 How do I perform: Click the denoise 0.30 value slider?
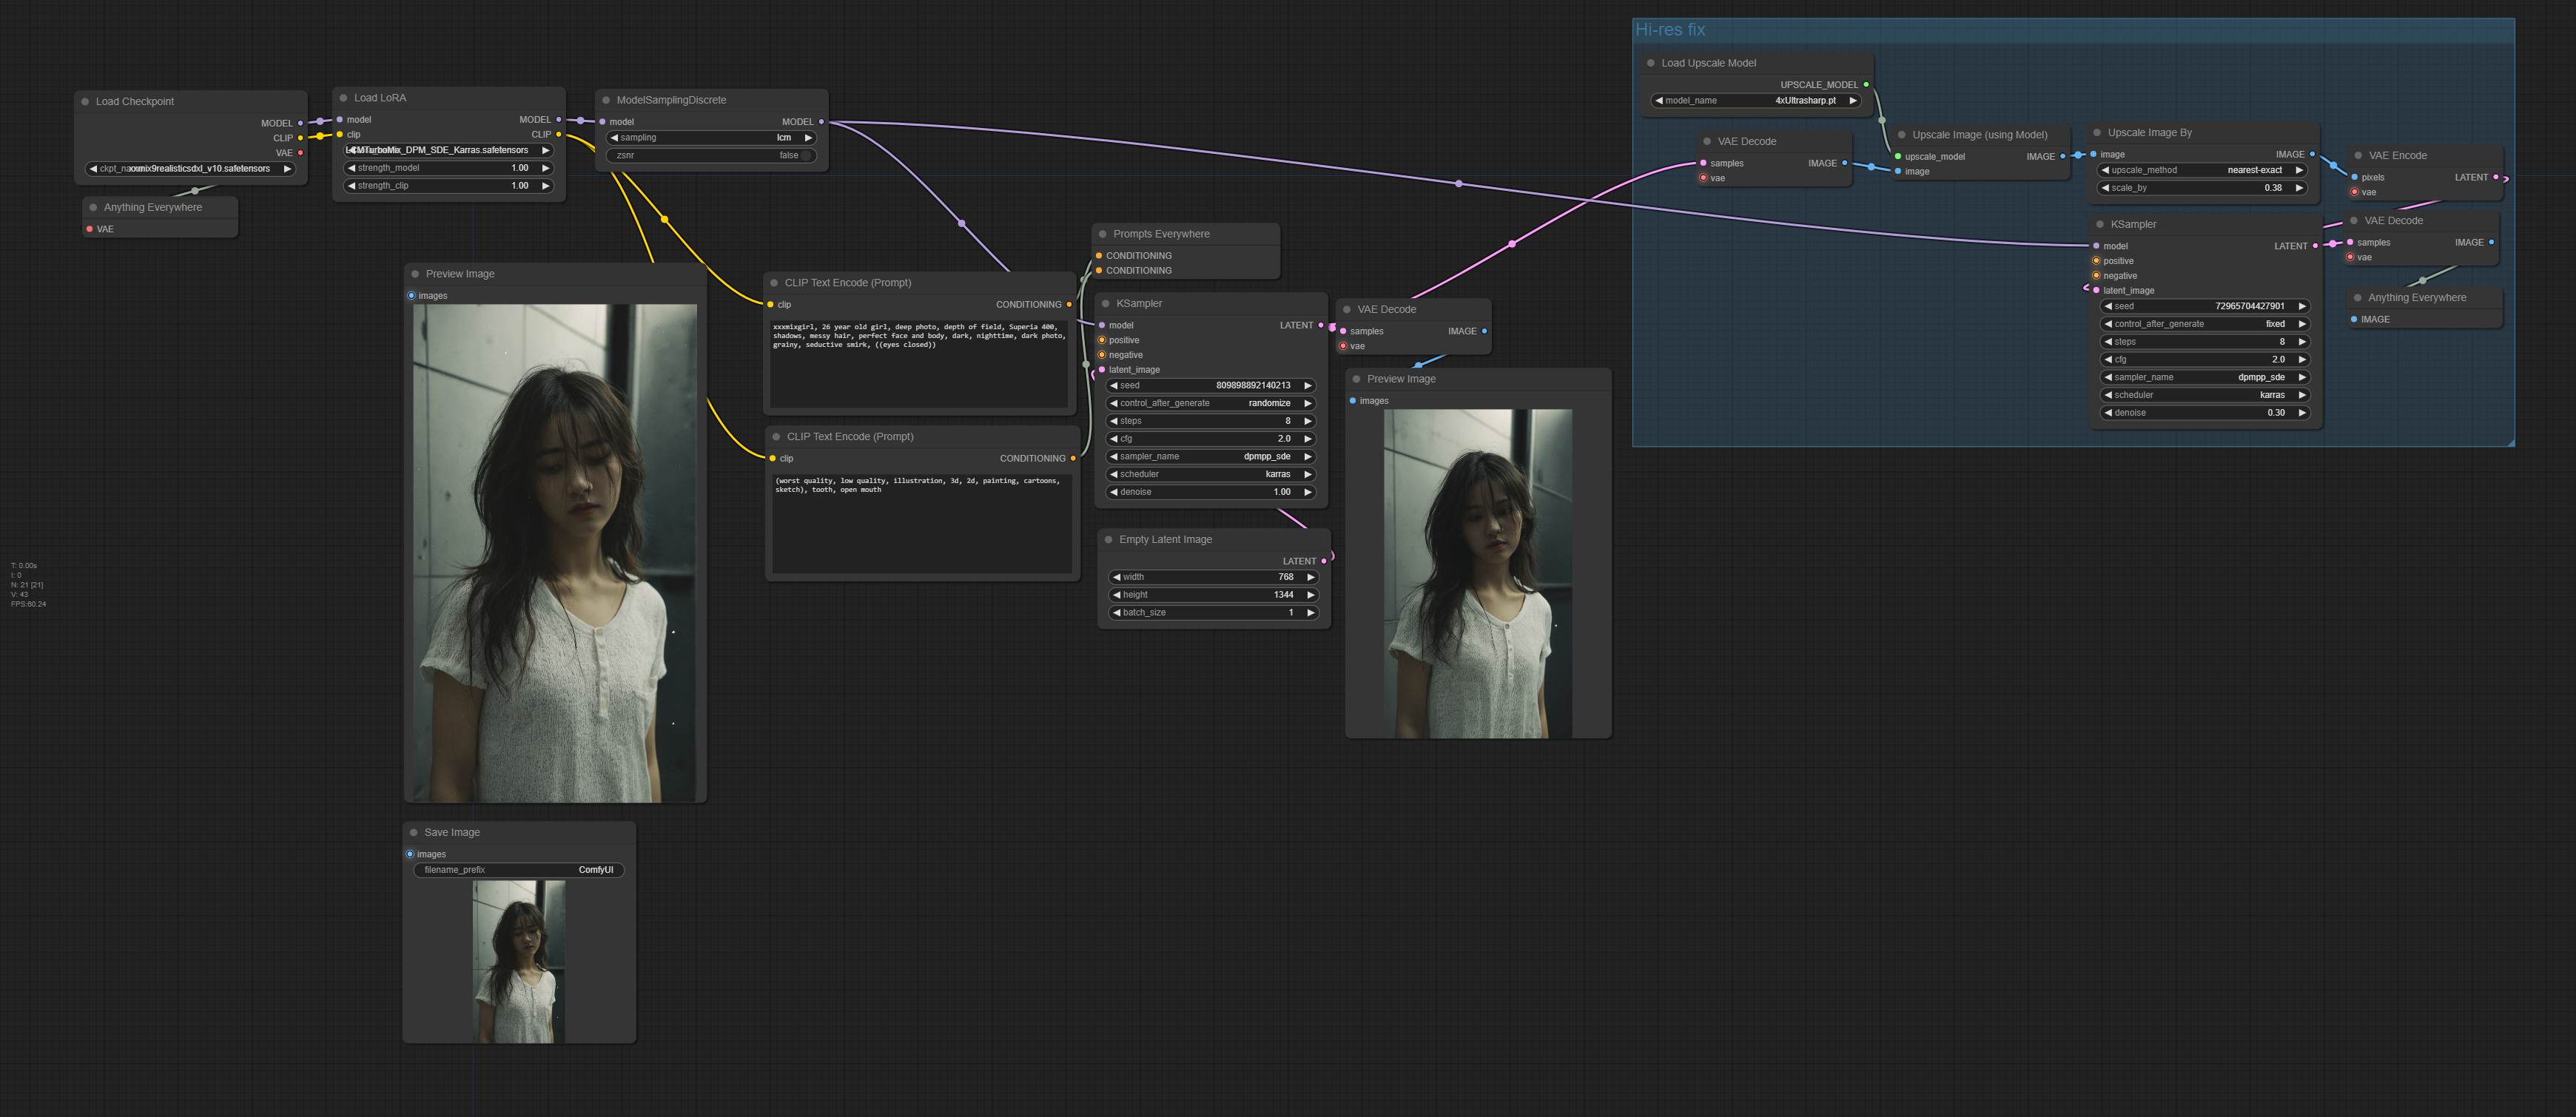(x=2204, y=413)
